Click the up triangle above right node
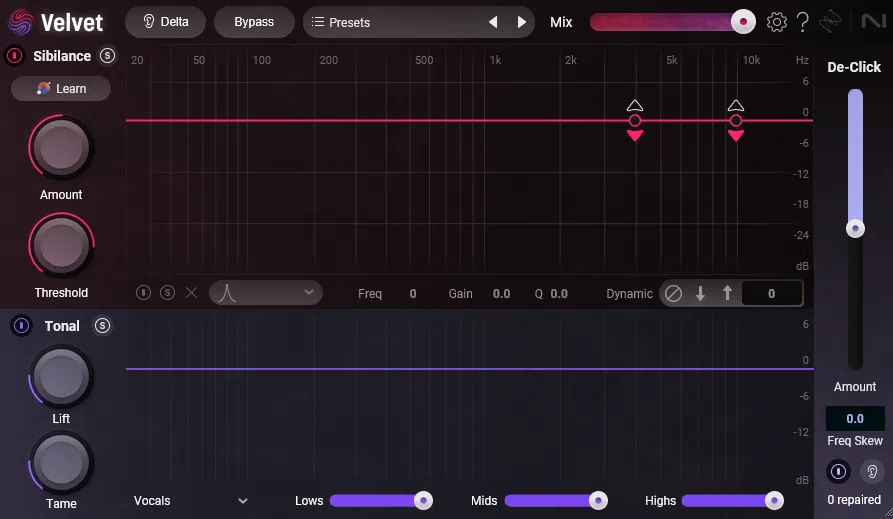The image size is (893, 519). pos(735,106)
